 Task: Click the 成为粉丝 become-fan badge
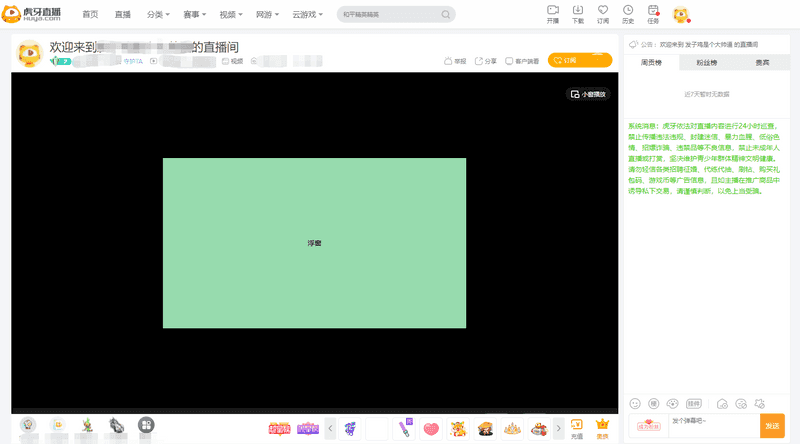point(648,426)
